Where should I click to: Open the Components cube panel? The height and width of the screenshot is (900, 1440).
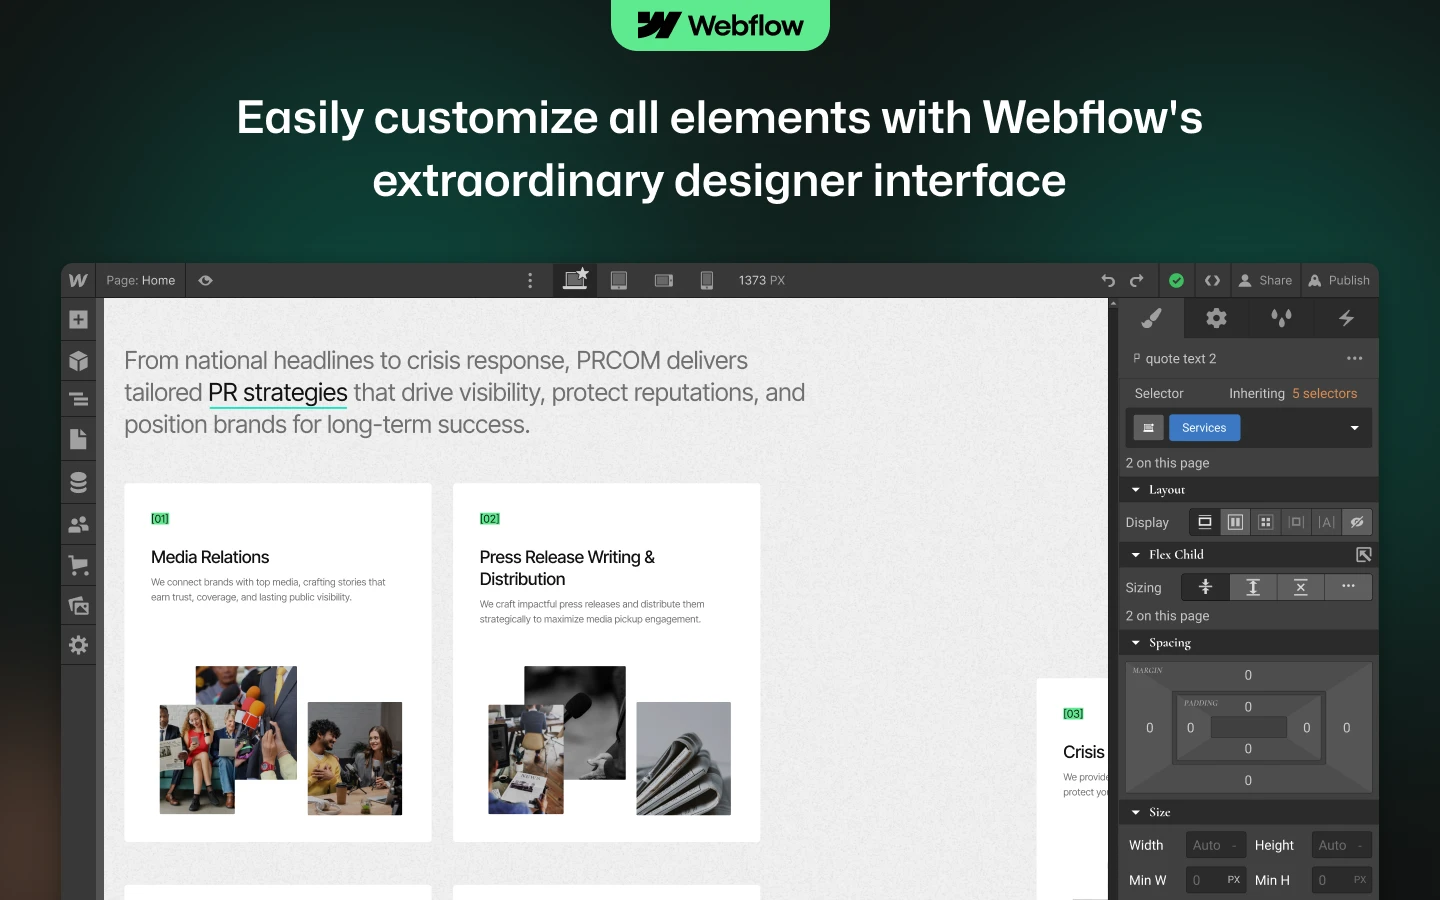pyautogui.click(x=78, y=361)
